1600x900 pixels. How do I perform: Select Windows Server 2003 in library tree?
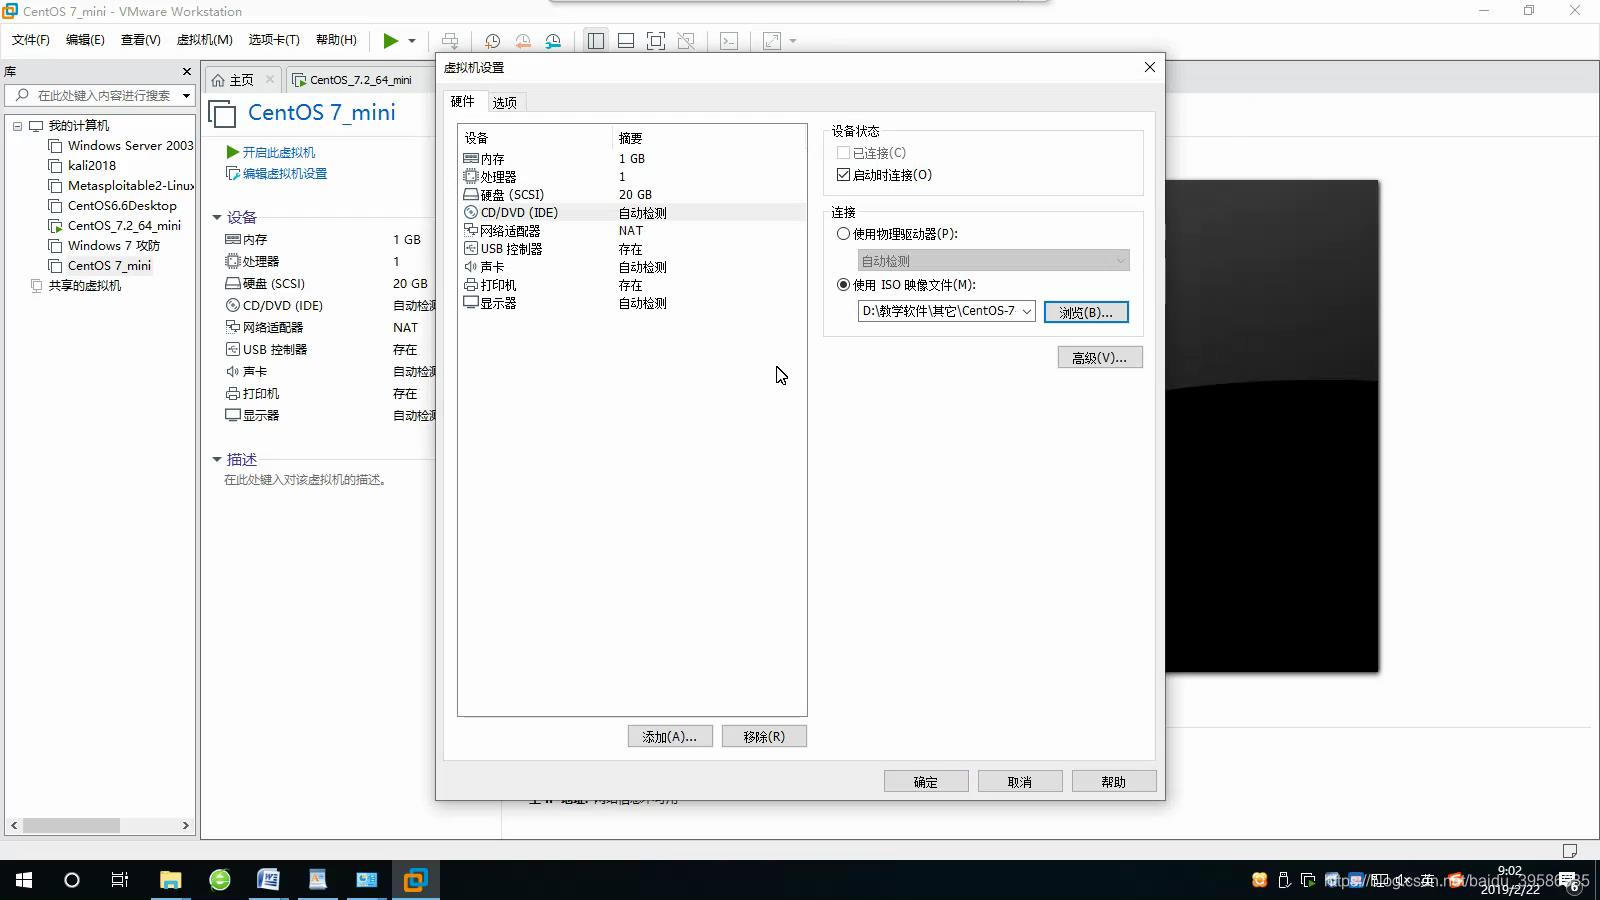(121, 146)
